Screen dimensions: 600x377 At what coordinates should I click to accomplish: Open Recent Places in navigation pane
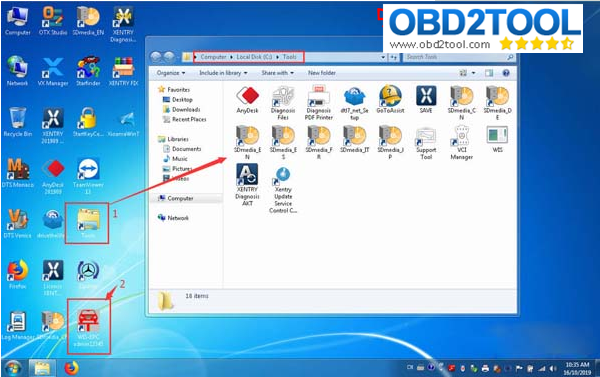point(189,119)
